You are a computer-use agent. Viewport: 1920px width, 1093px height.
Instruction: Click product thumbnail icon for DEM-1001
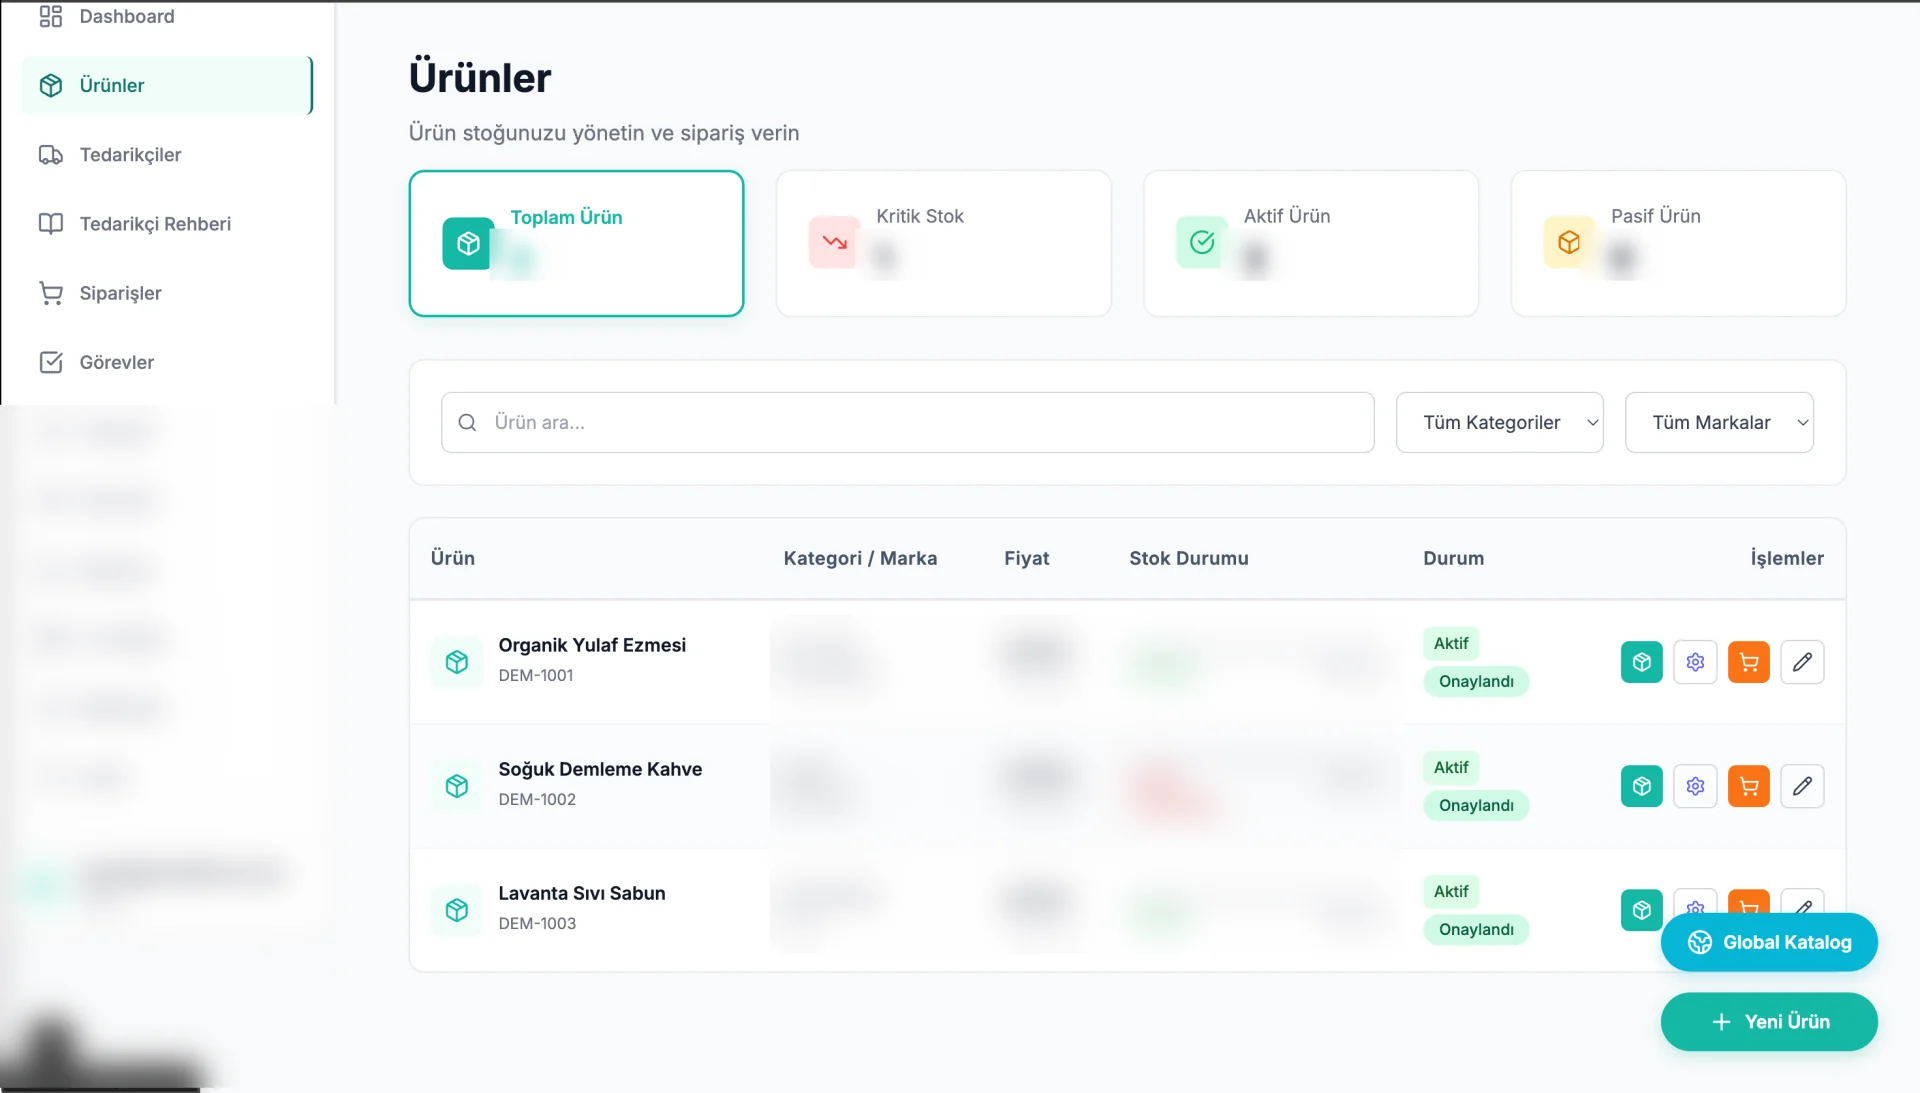point(457,662)
